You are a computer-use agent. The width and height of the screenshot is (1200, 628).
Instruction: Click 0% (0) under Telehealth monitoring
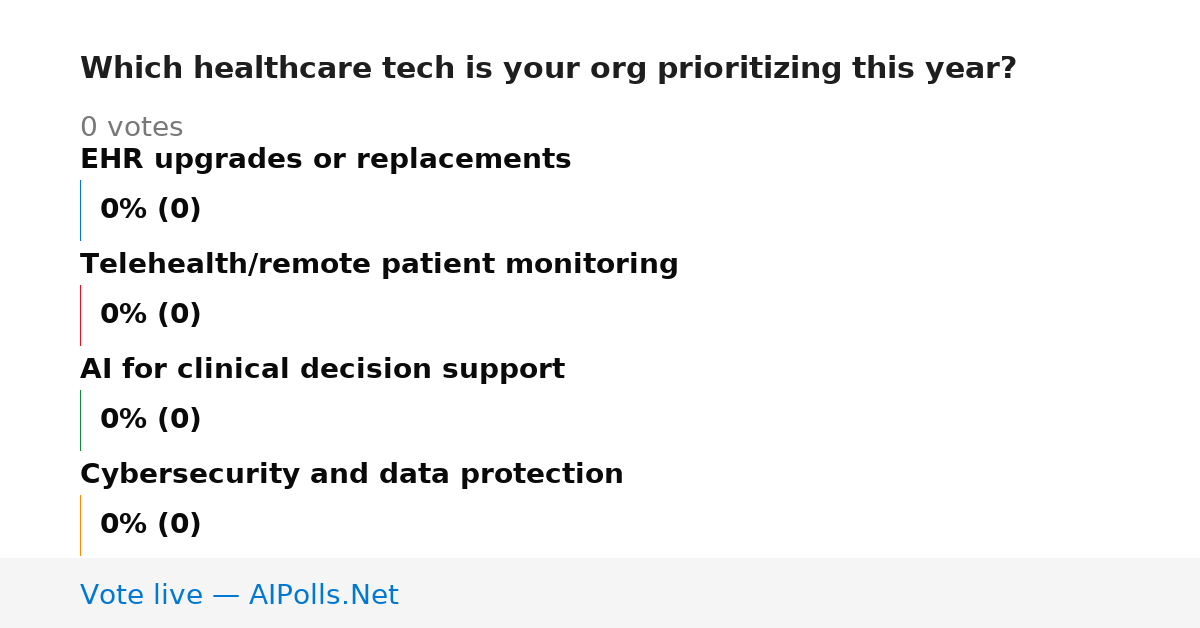point(150,315)
